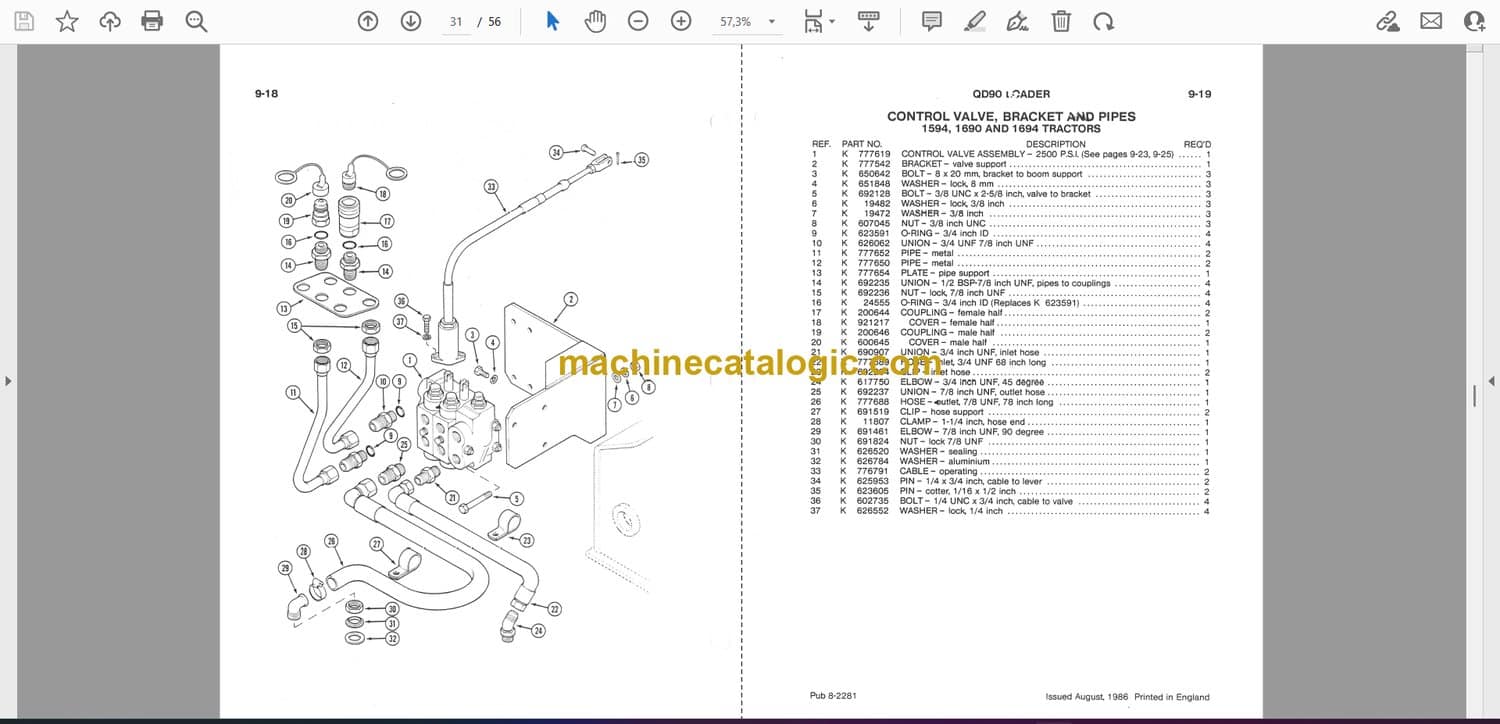Save the PDF file
Screen dimensions: 1500x724
(24, 21)
